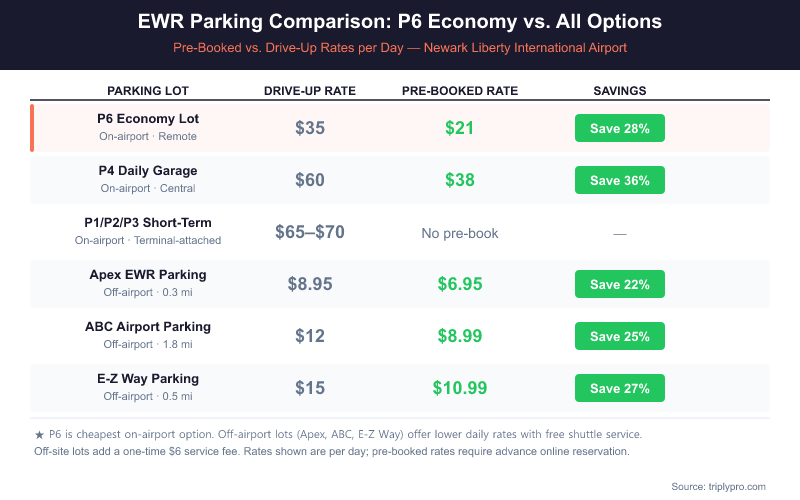800x500 pixels.
Task: Click the E-Z Way Parking lot name
Action: pyautogui.click(x=148, y=378)
